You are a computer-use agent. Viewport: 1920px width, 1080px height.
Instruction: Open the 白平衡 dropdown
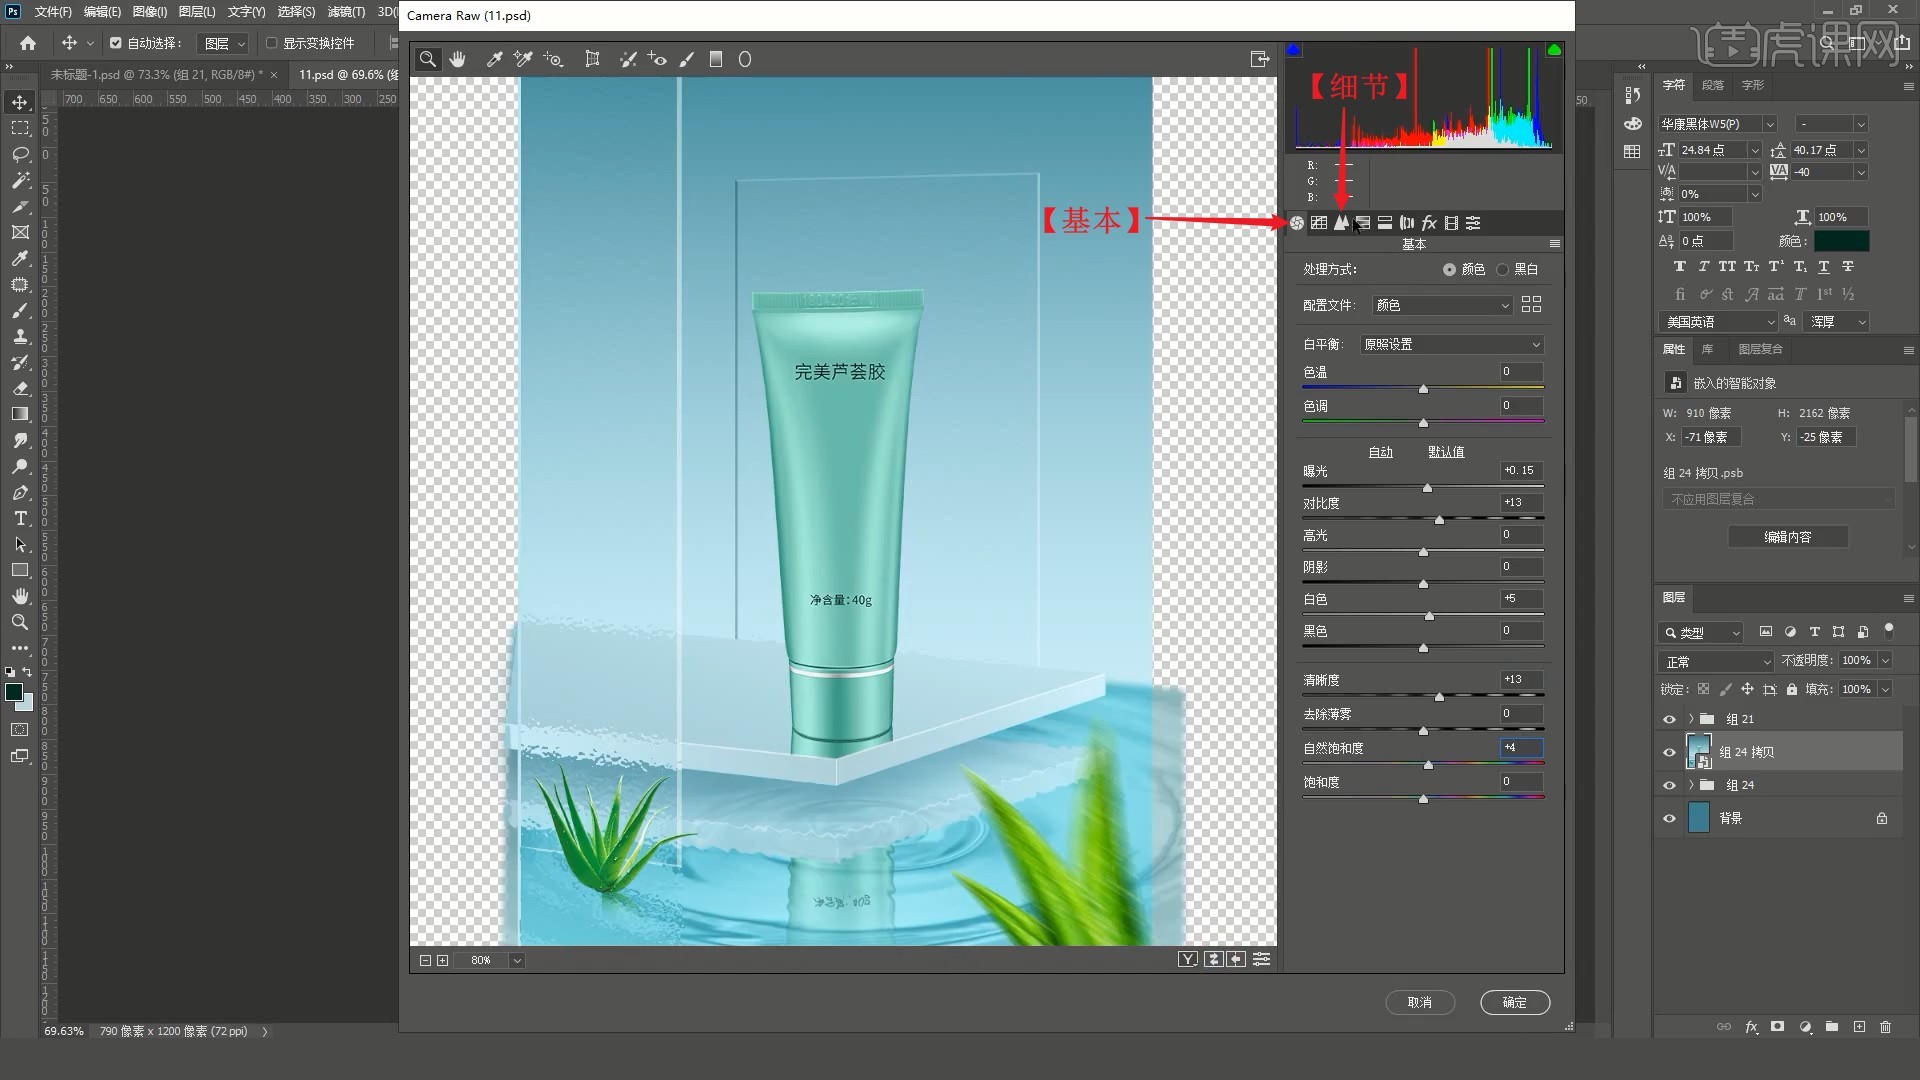point(1452,345)
